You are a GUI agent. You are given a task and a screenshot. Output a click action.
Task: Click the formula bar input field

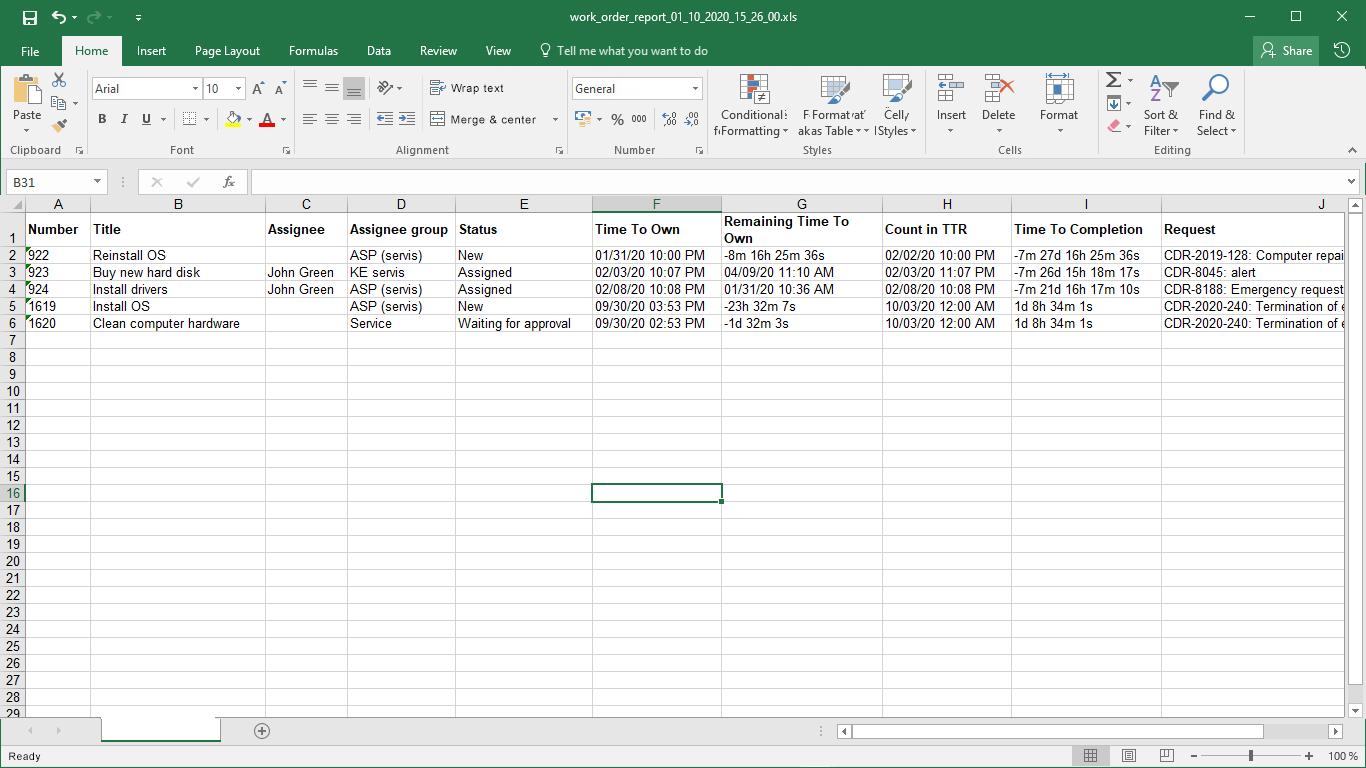pyautogui.click(x=798, y=182)
